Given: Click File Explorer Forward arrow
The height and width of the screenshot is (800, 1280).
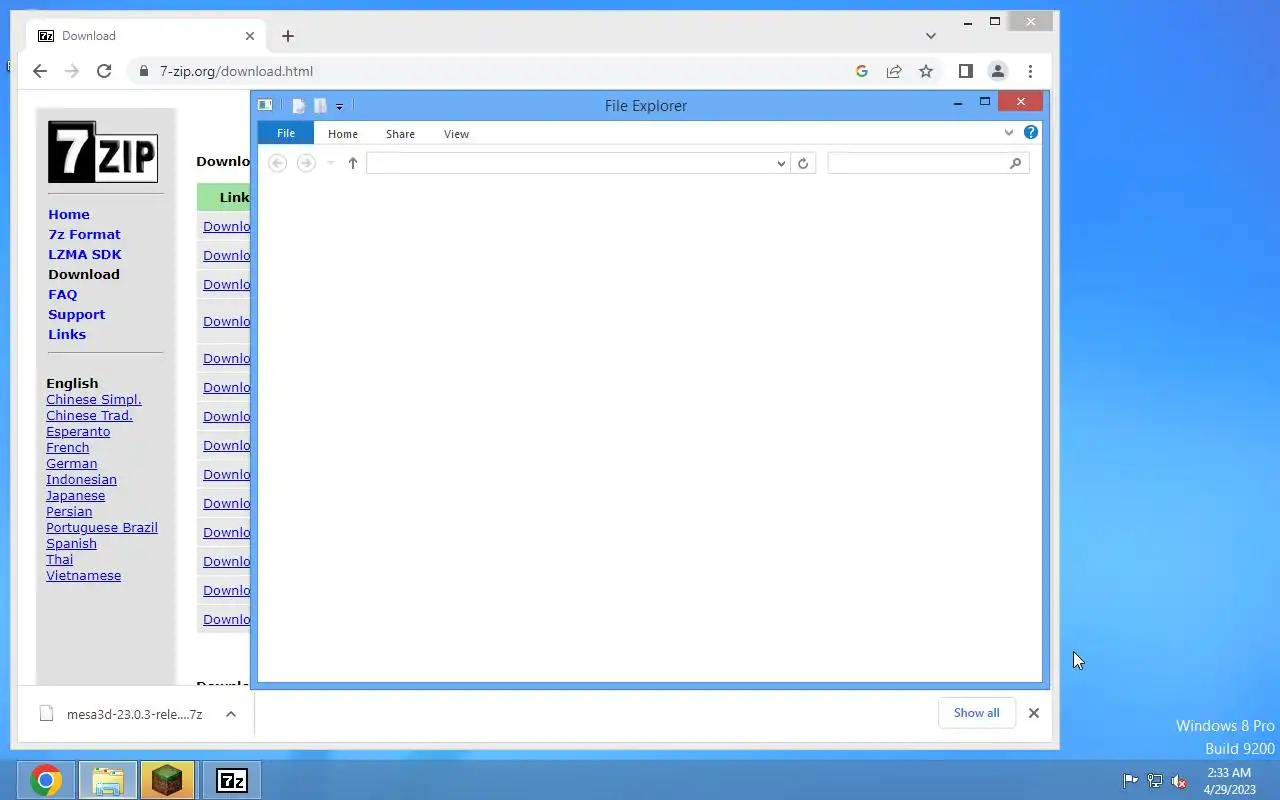Looking at the screenshot, I should pyautogui.click(x=306, y=163).
